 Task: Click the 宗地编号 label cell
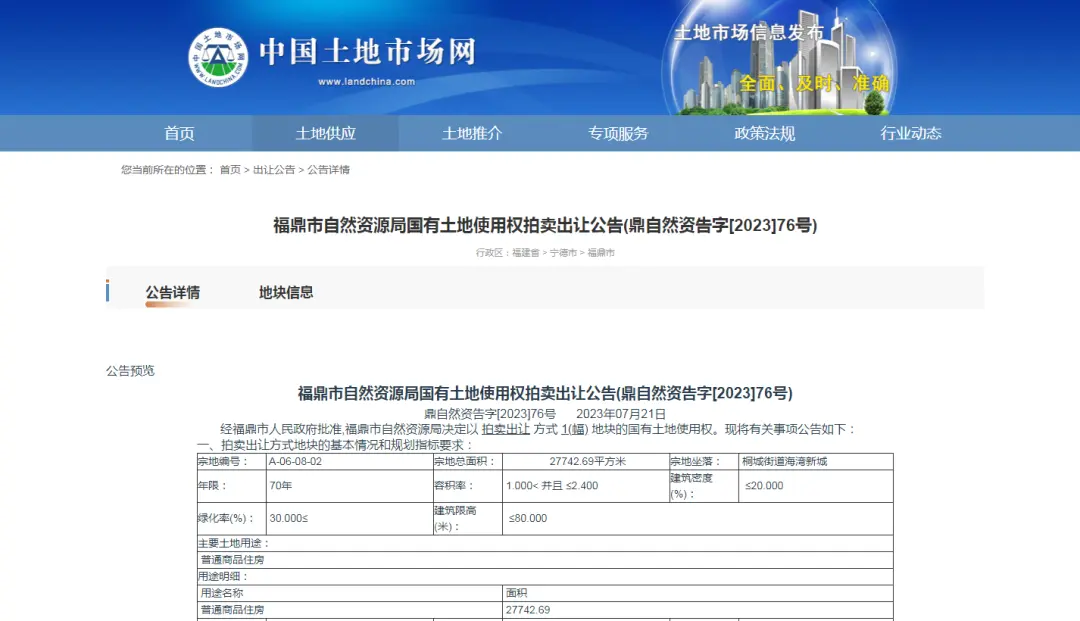pos(231,461)
